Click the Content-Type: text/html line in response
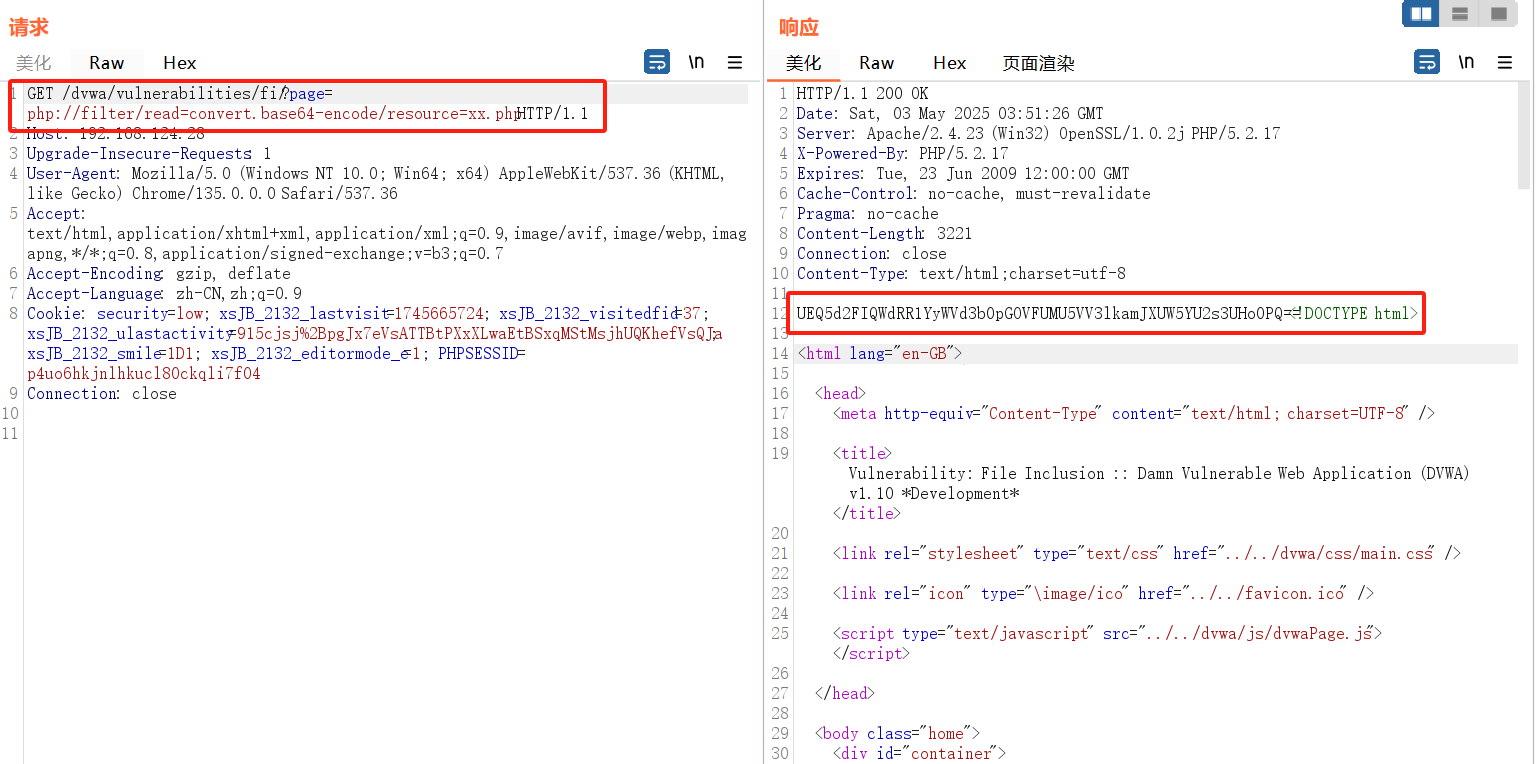This screenshot has width=1536, height=764. tap(961, 273)
